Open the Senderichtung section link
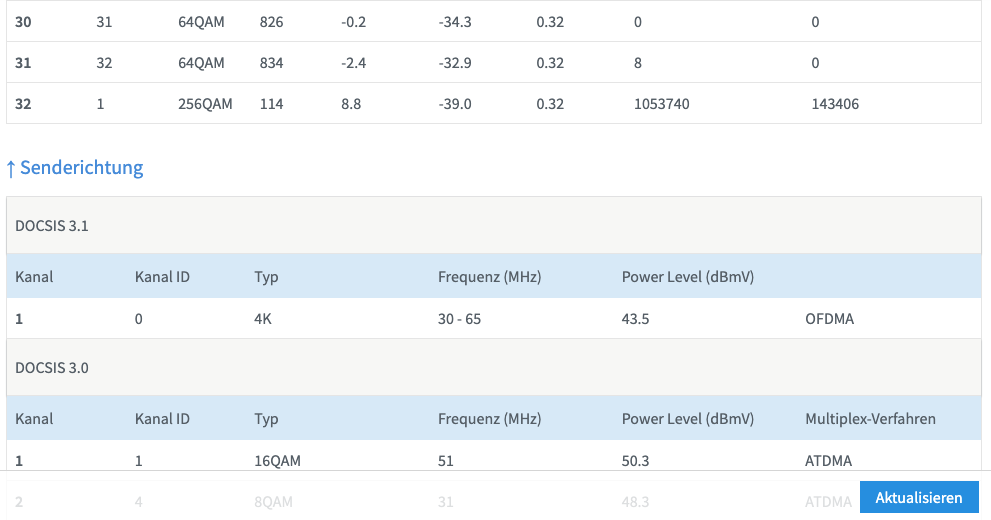991x520 pixels. tap(82, 167)
